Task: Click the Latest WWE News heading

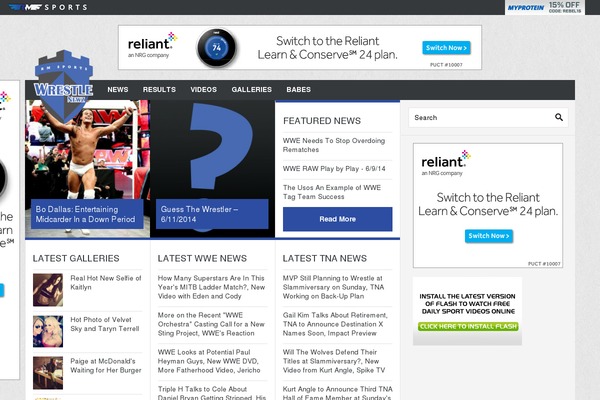Action: pos(202,258)
